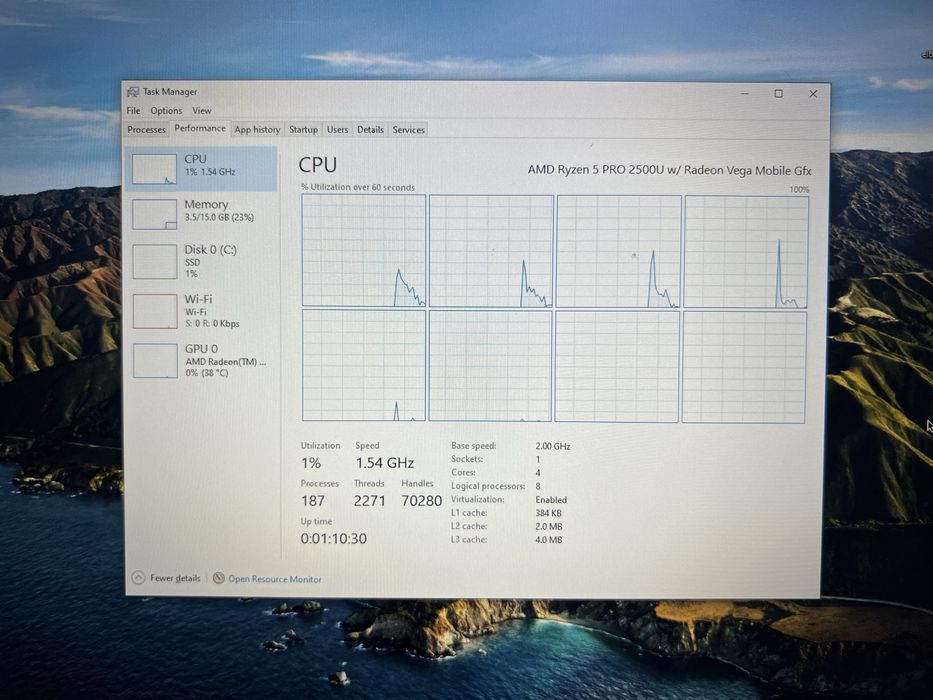The width and height of the screenshot is (933, 700).
Task: Open the Startup tab
Action: (303, 130)
